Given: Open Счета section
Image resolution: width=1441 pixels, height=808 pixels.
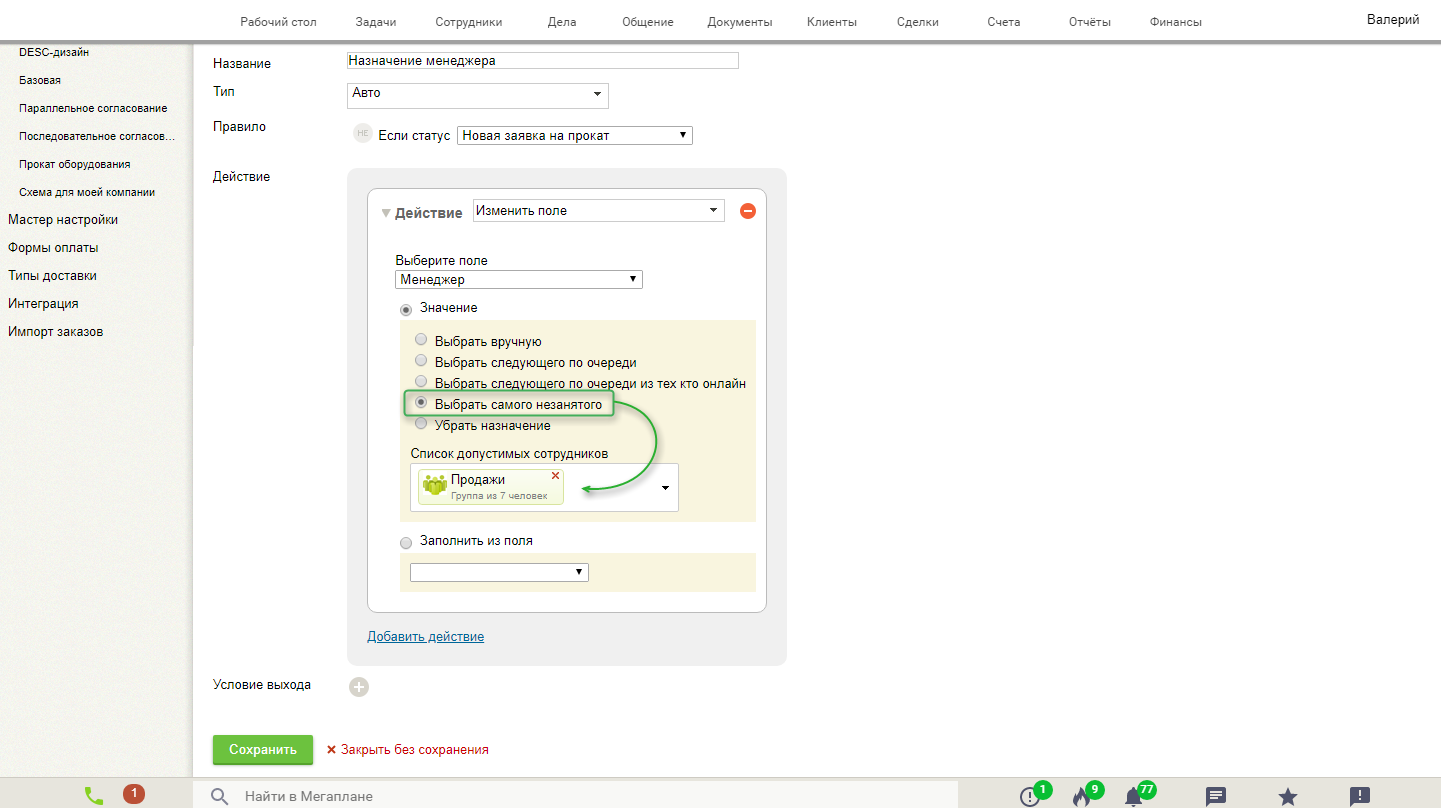Looking at the screenshot, I should pos(1003,22).
